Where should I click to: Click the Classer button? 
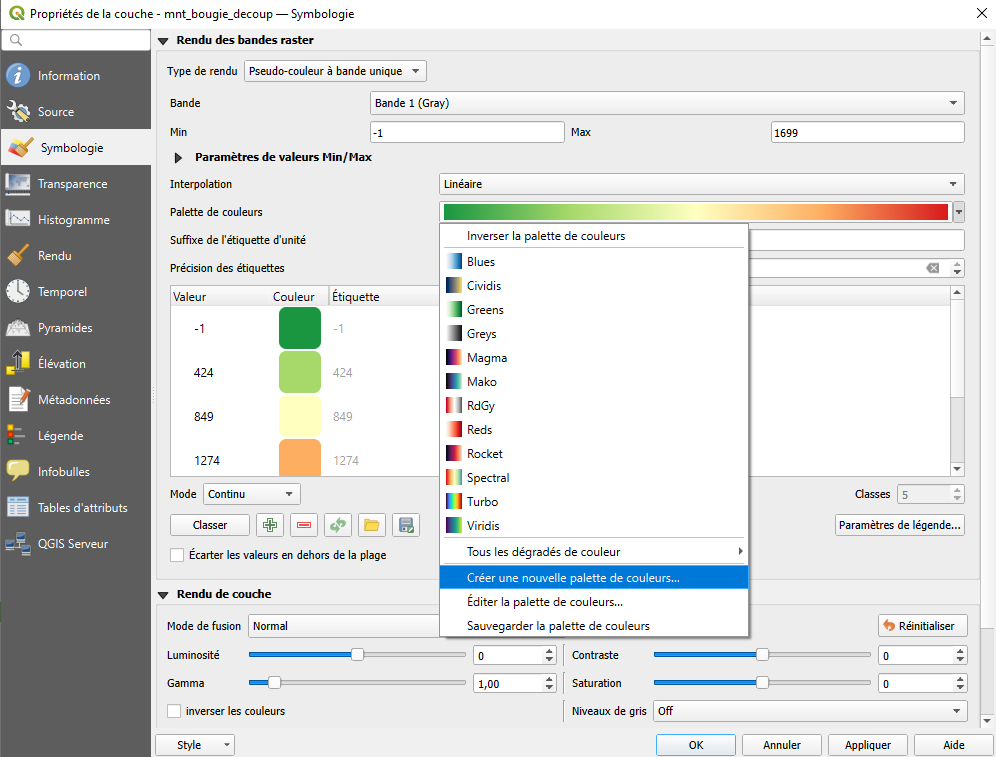[210, 525]
